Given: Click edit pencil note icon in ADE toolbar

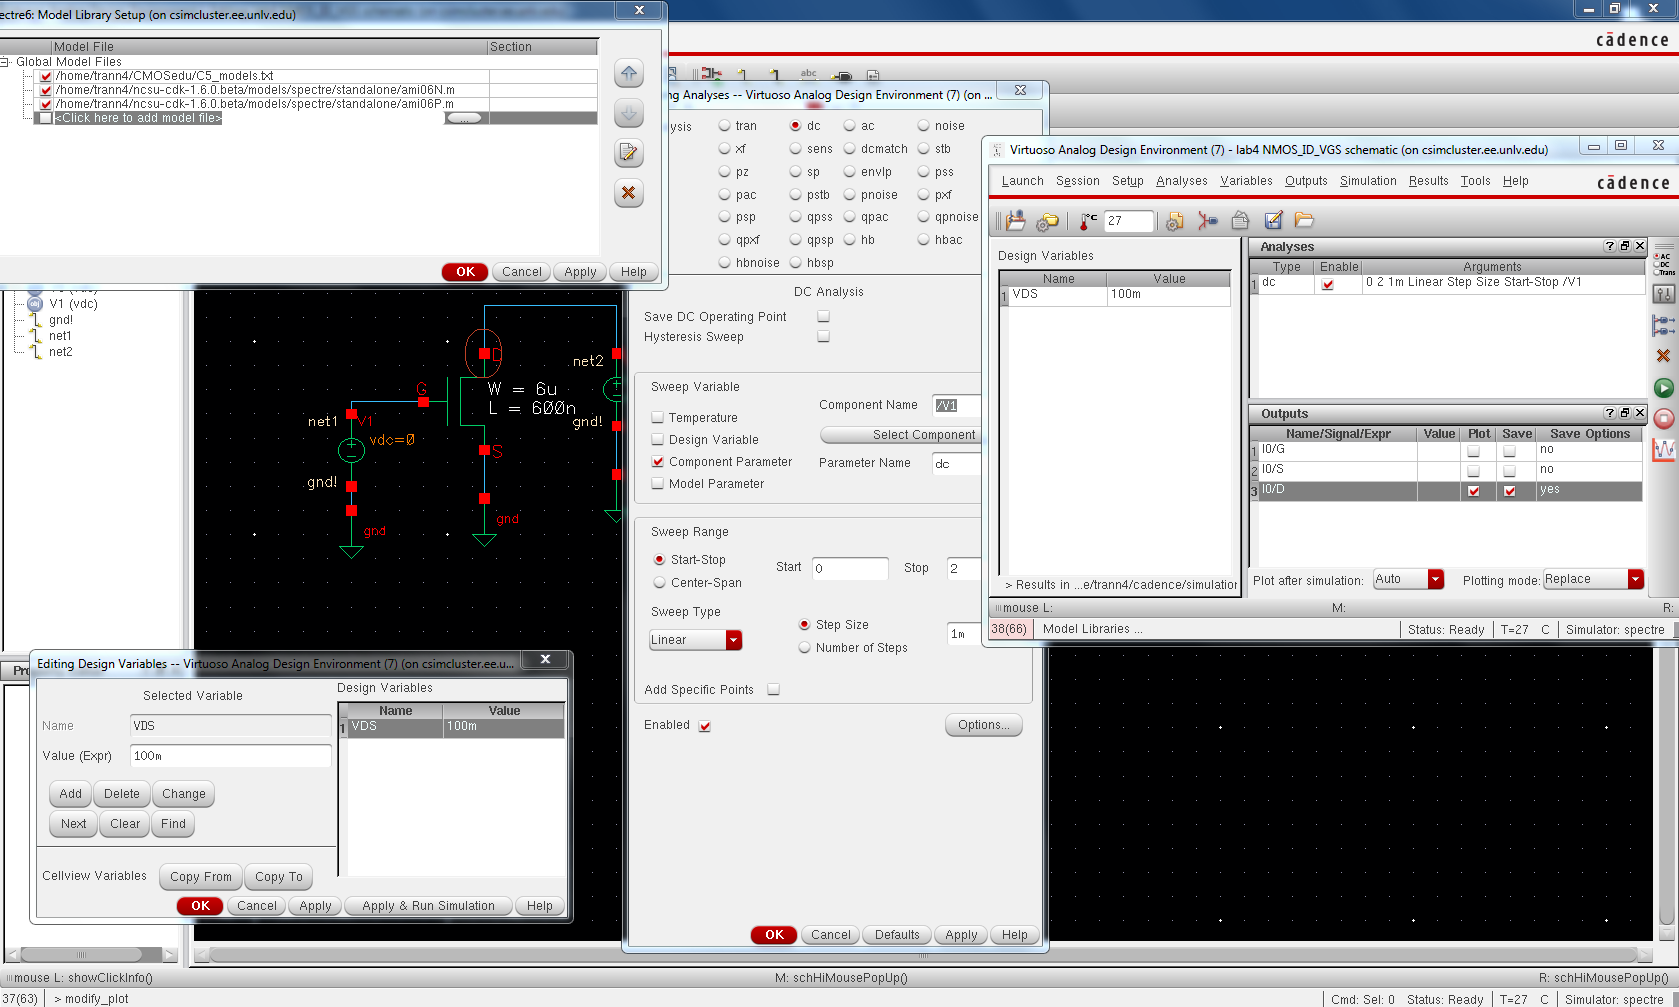Looking at the screenshot, I should point(1273,221).
